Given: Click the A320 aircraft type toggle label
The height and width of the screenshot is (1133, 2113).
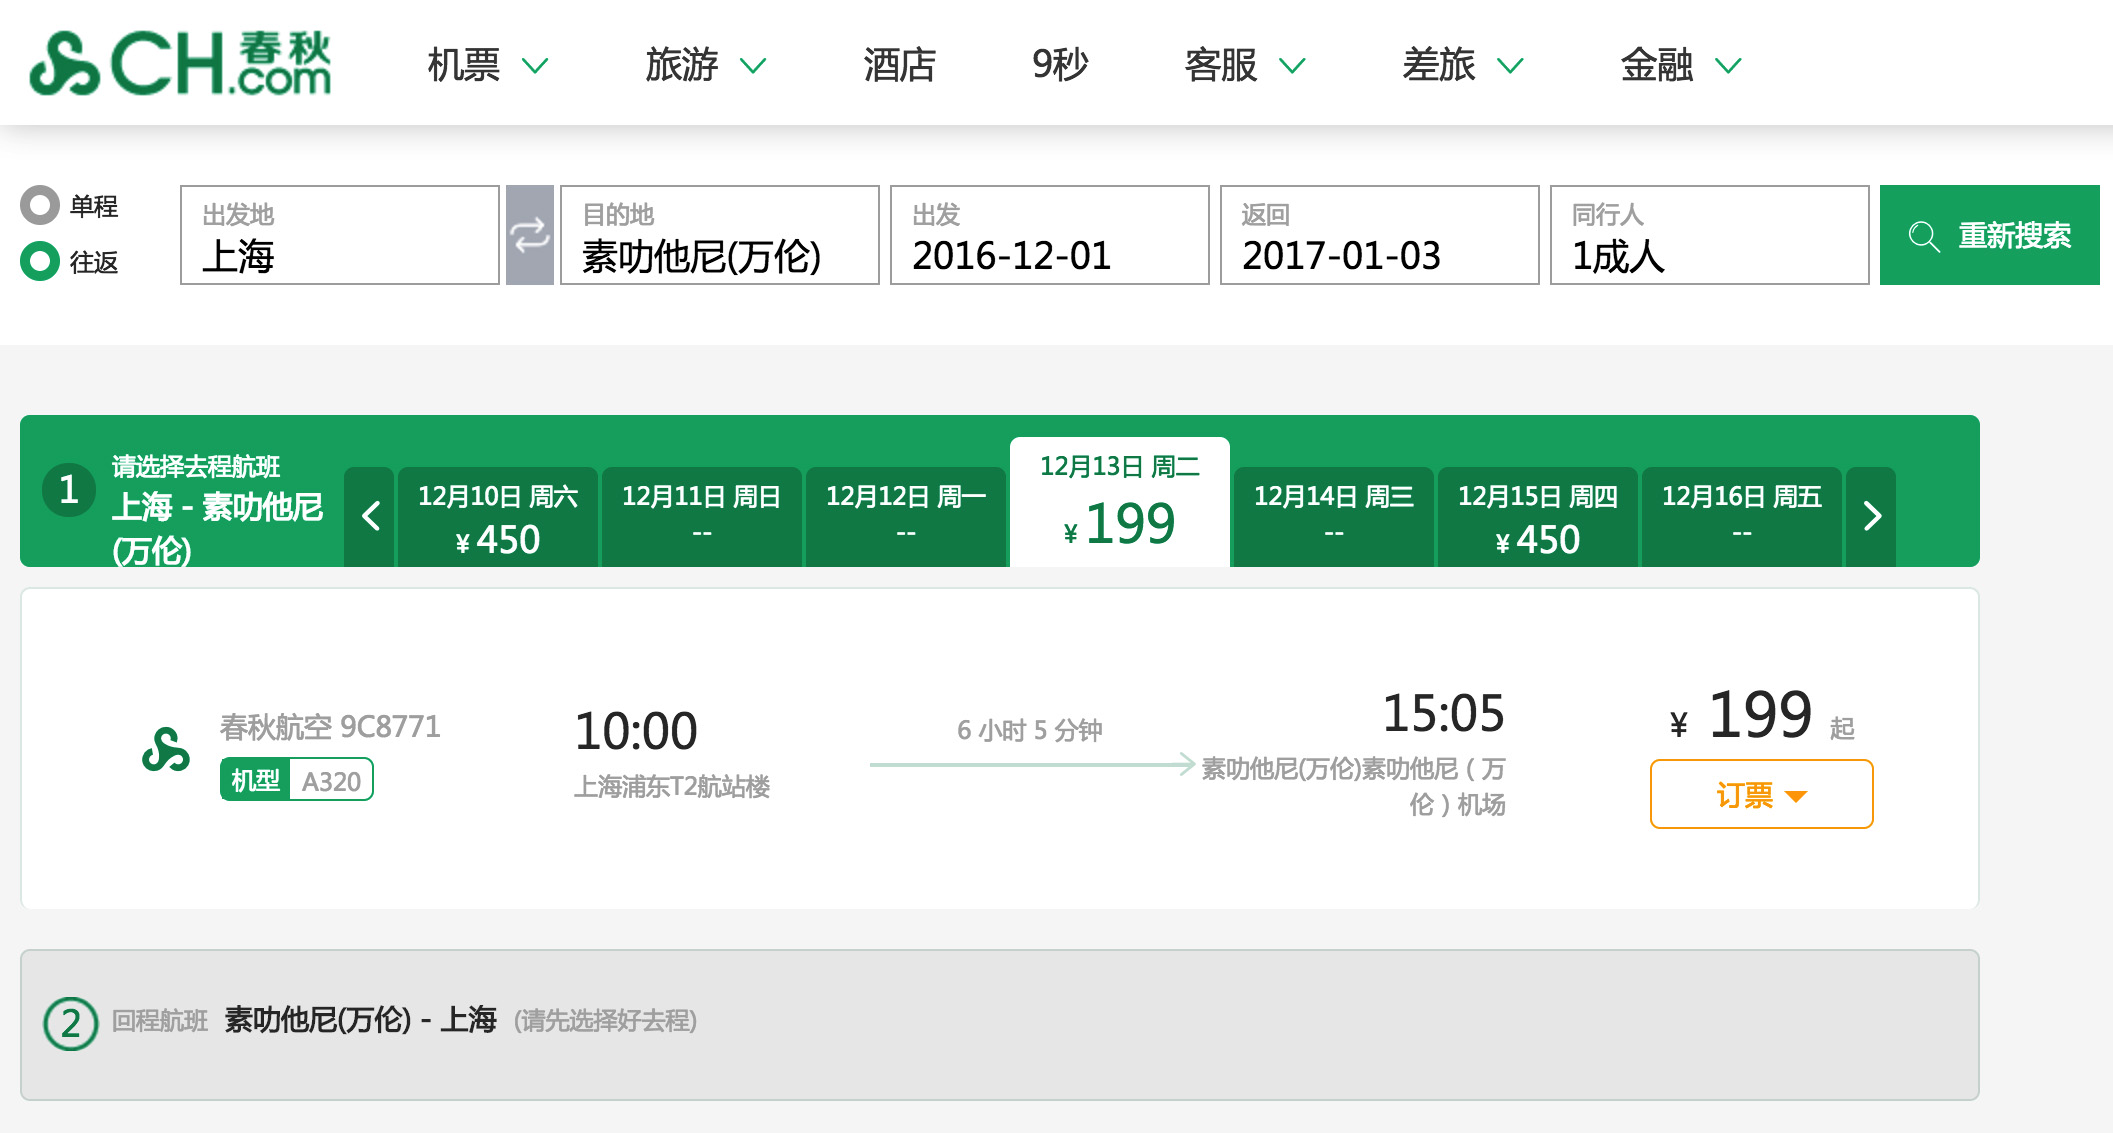Looking at the screenshot, I should tap(296, 780).
